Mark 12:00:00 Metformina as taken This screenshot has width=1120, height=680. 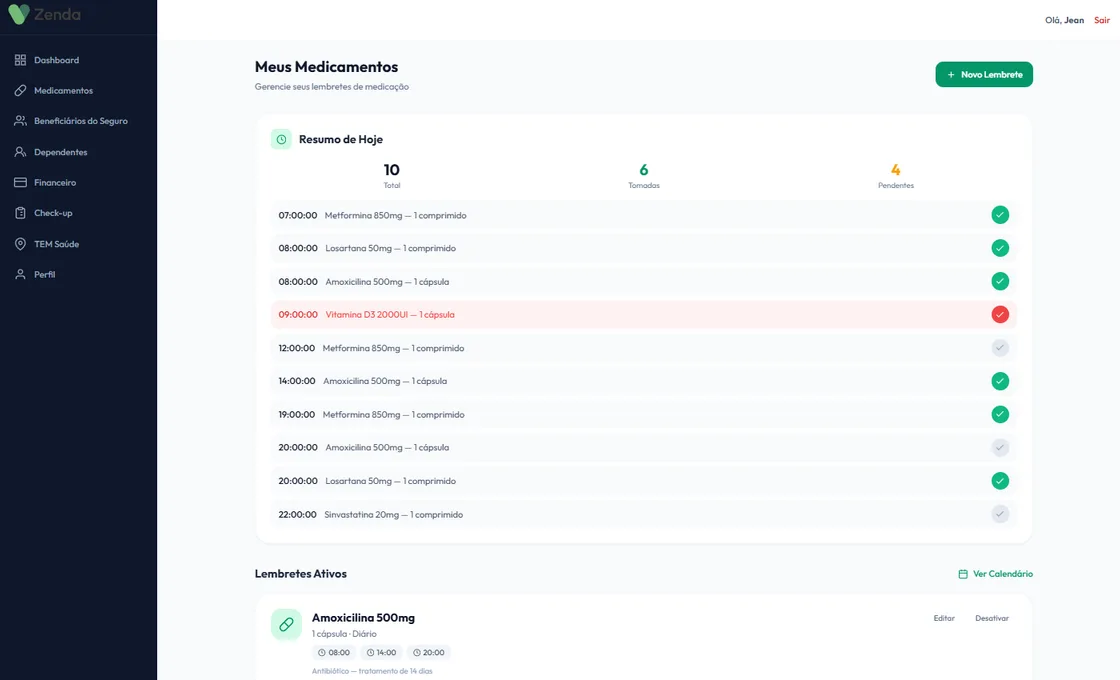[1000, 348]
